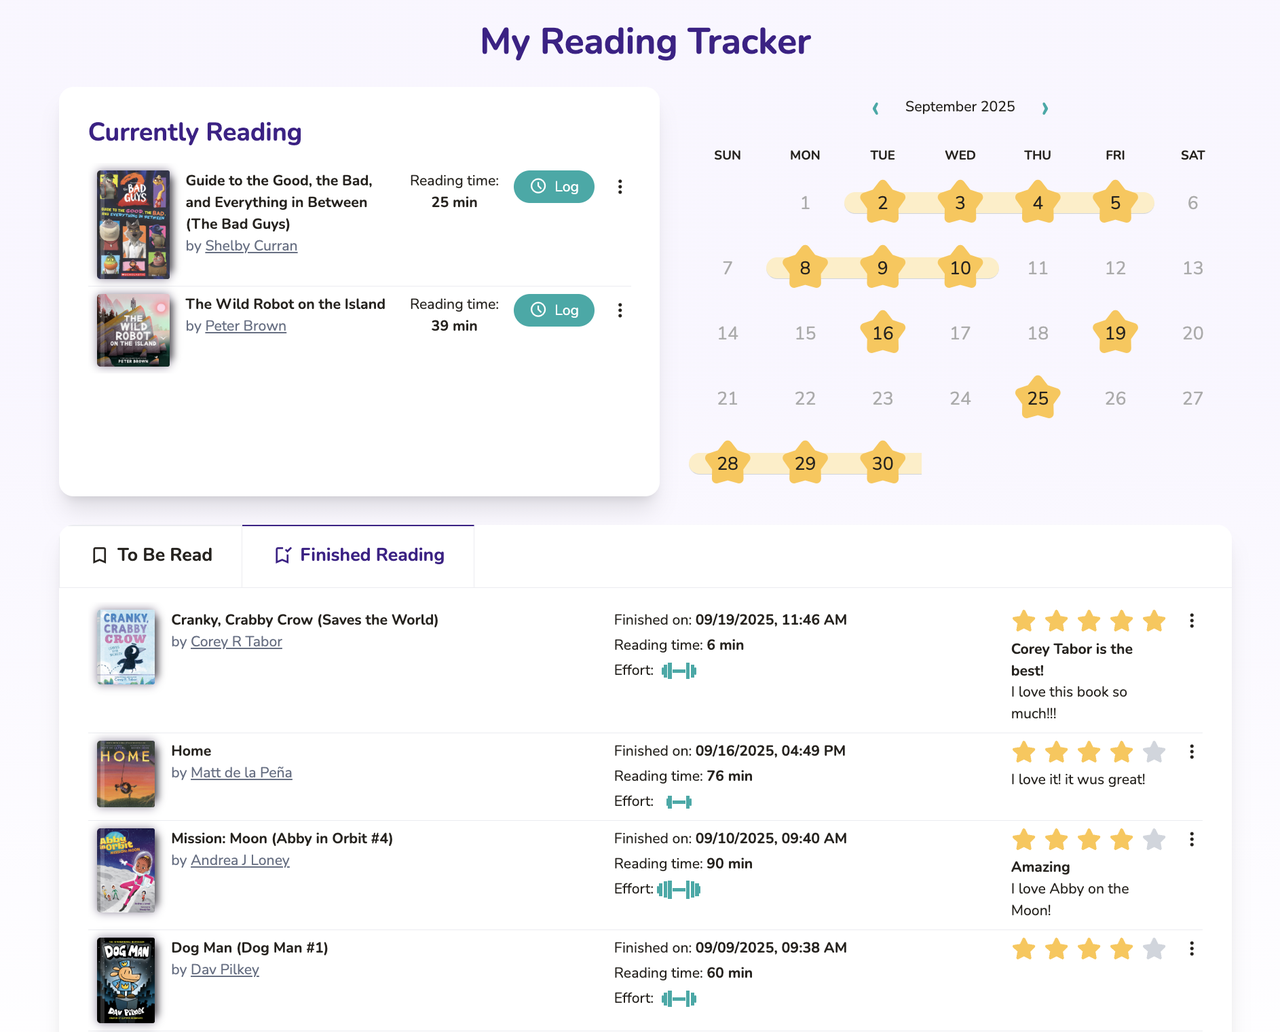Screen dimensions: 1280x1032
Task: Click the star on September 25
Action: pos(1038,398)
